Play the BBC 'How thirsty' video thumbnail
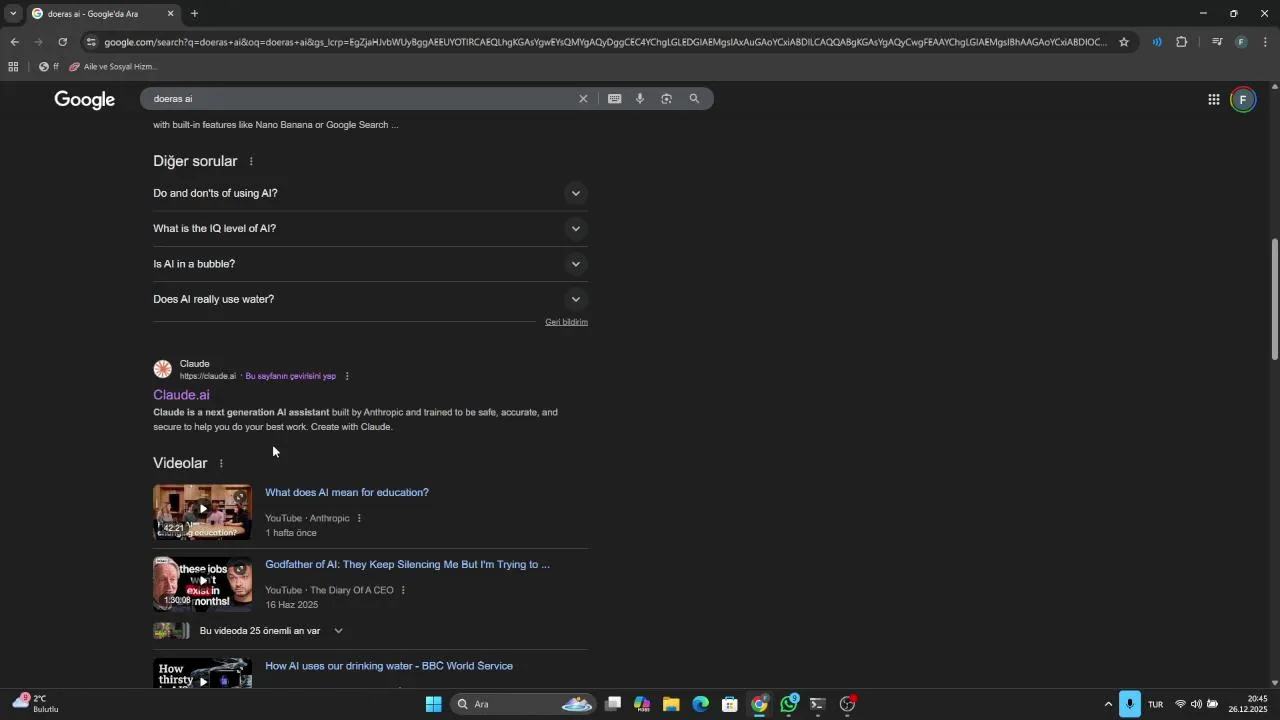Image resolution: width=1280 pixels, height=720 pixels. [x=202, y=673]
